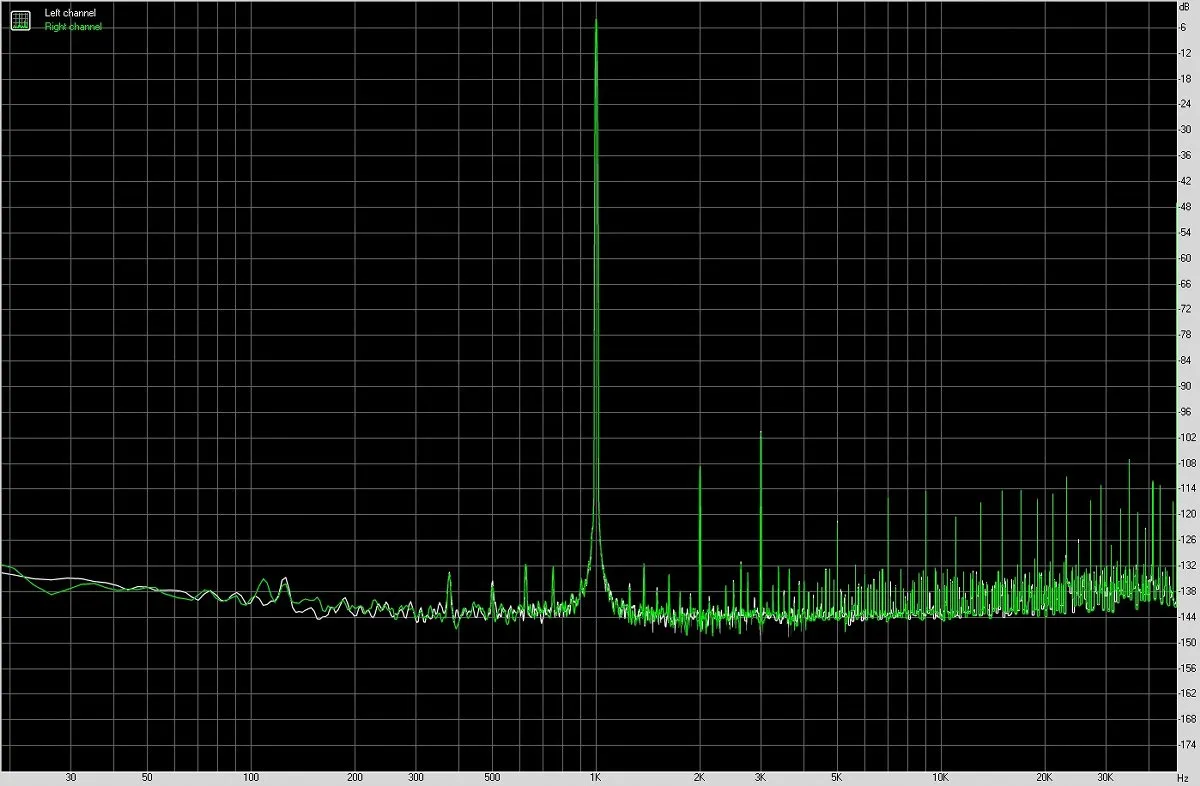This screenshot has height=786, width=1200.
Task: Click the 50 Hz frequency label
Action: [147, 777]
